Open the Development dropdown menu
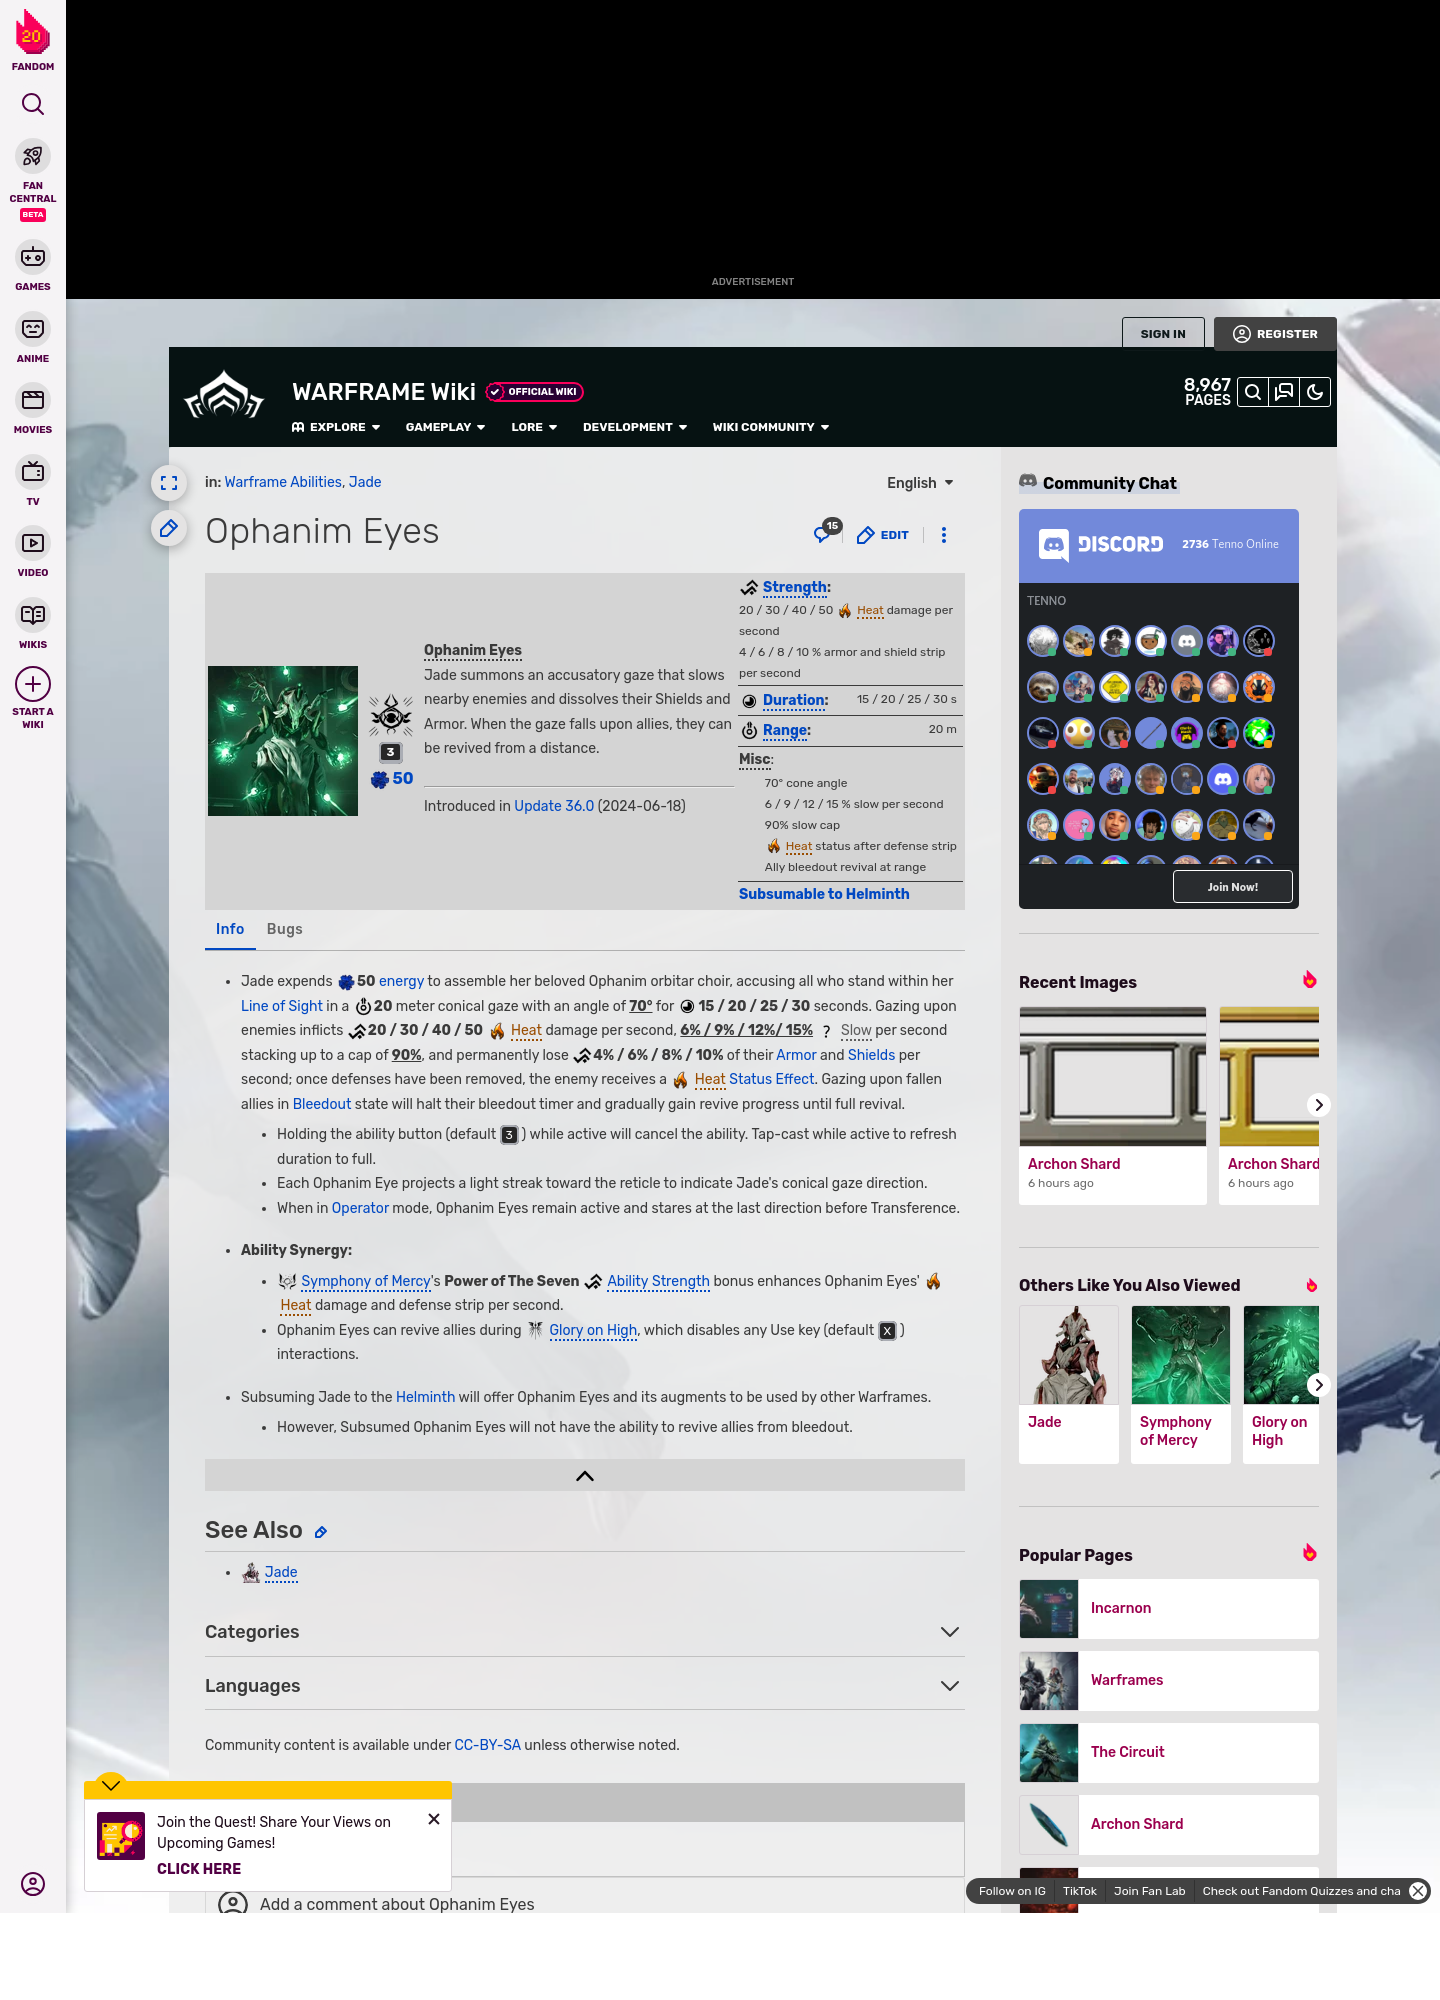 coord(635,427)
